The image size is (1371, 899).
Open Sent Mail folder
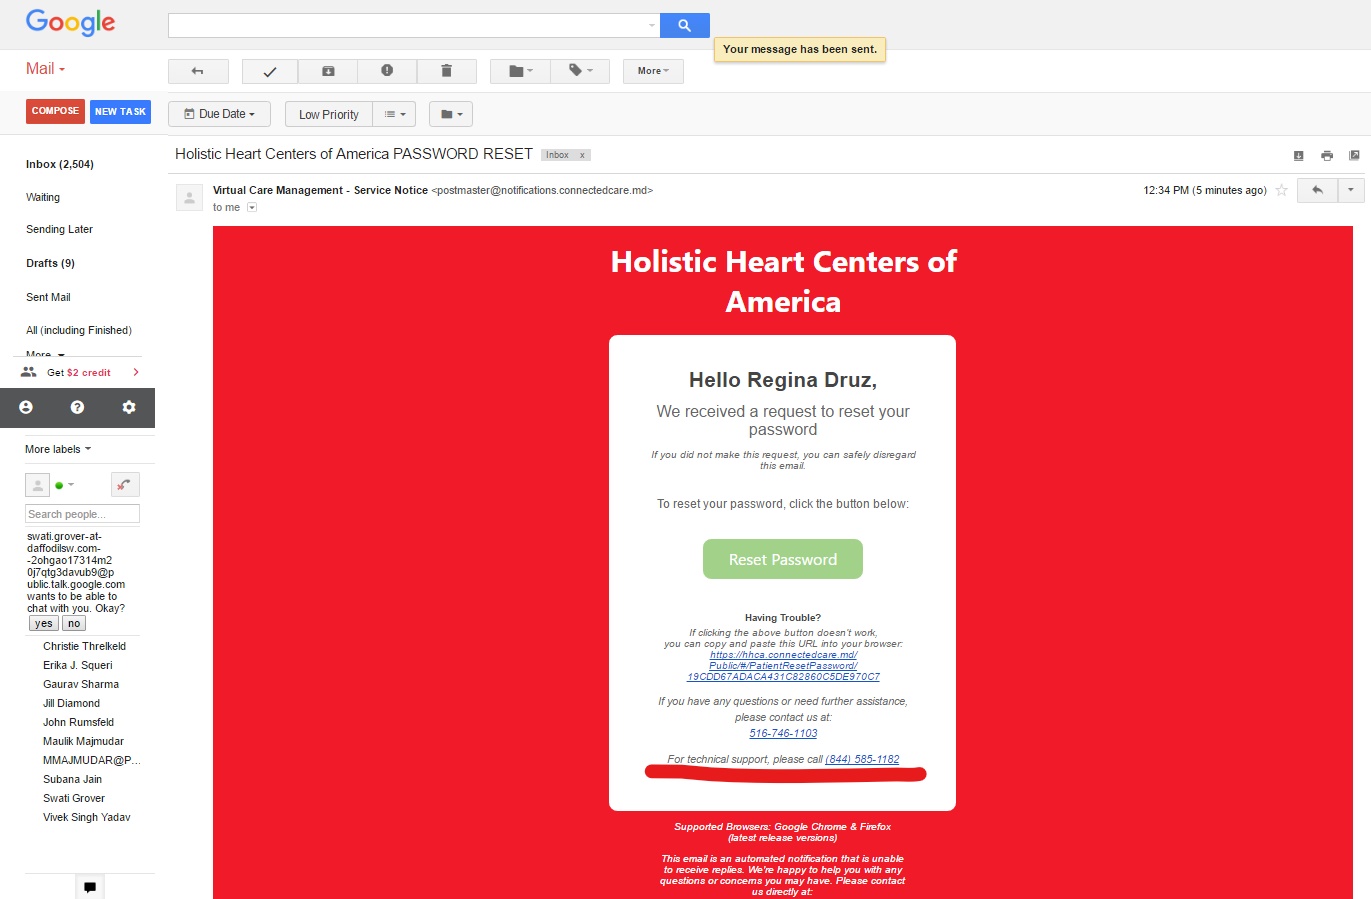pos(48,297)
